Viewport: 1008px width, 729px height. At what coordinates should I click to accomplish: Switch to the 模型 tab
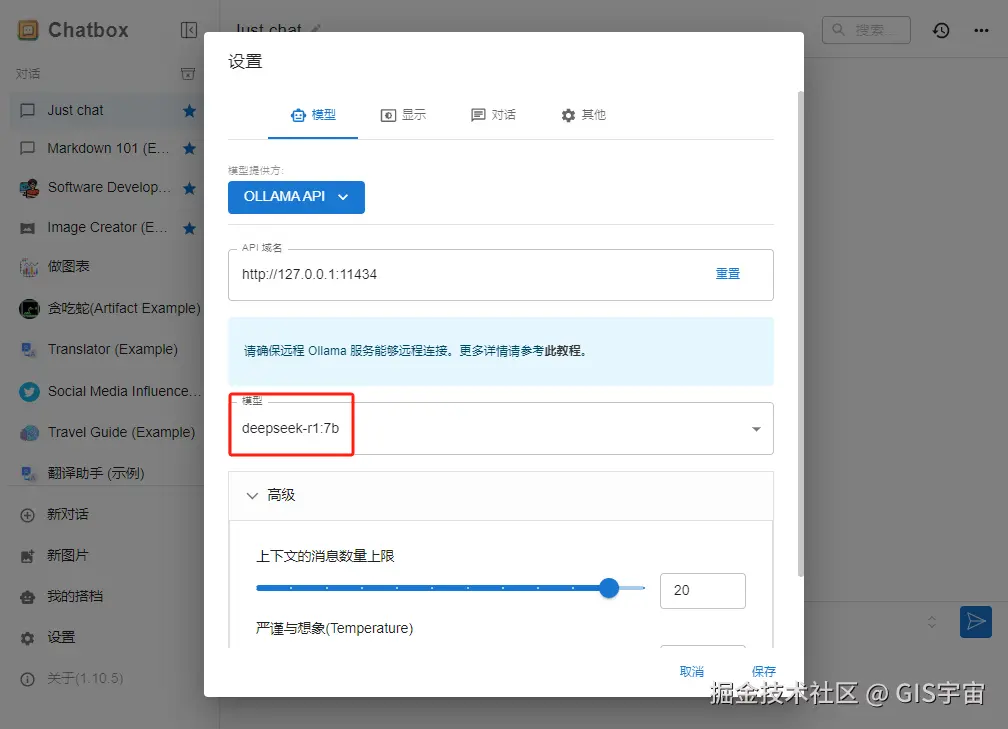coord(313,115)
